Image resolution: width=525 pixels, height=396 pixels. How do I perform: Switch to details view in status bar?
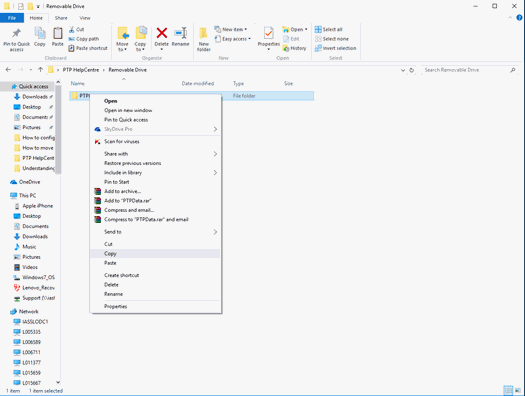(508, 390)
